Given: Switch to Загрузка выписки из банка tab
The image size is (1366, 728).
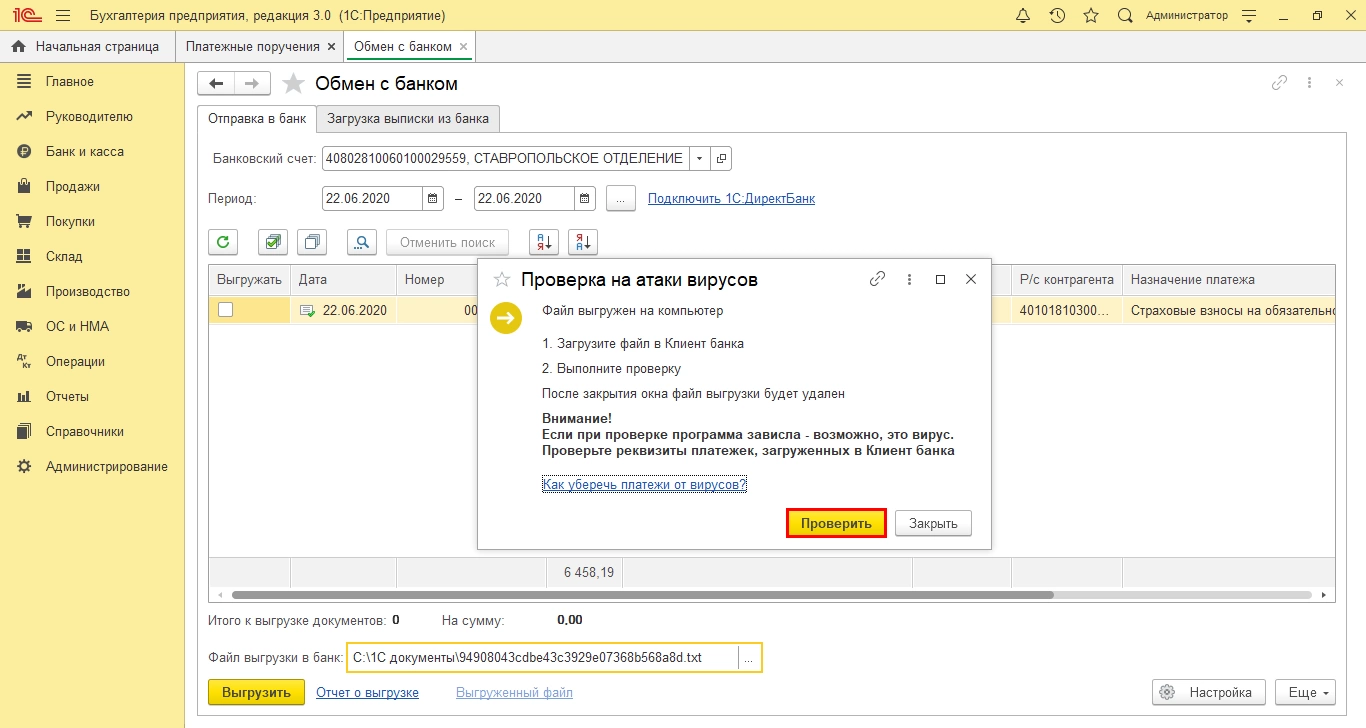Looking at the screenshot, I should pyautogui.click(x=408, y=118).
